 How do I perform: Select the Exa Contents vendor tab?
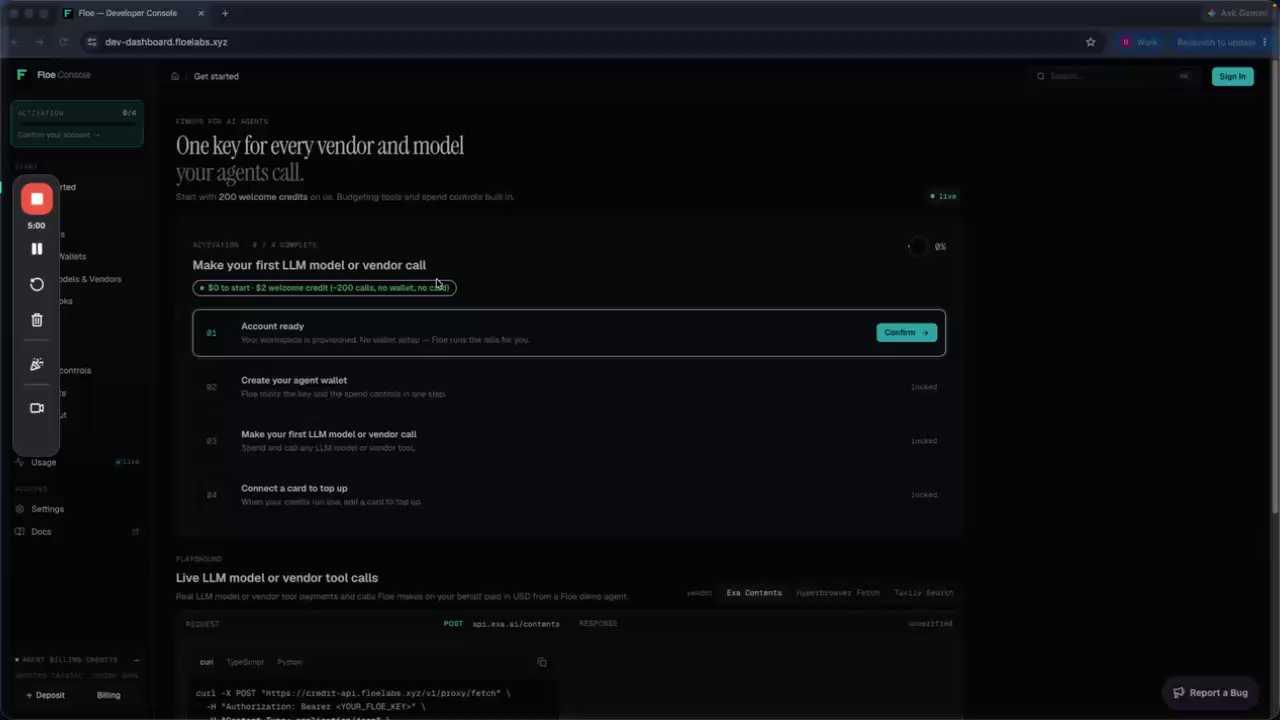pos(754,593)
